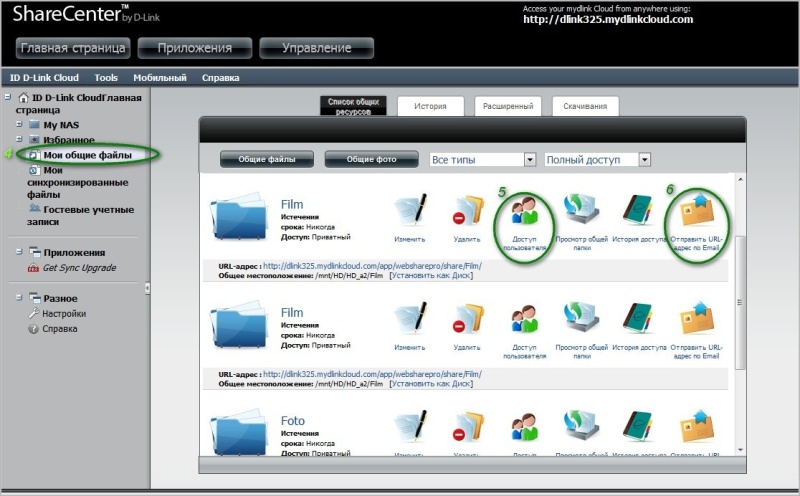Click the list scrollbar down arrow
Viewport: 800px width, 496px height.
[740, 450]
